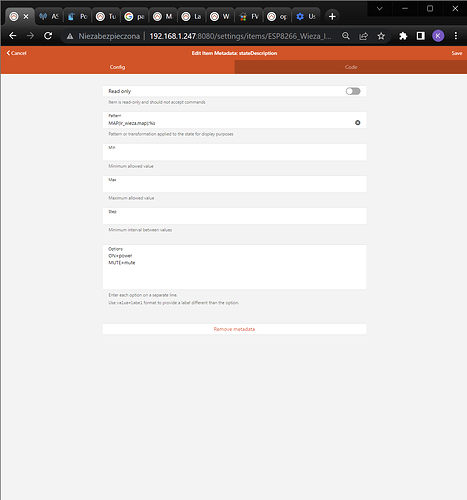This screenshot has height=500, width=467.
Task: Click the page title 'Edit Item Metadata: stateDescription'
Action: point(234,53)
